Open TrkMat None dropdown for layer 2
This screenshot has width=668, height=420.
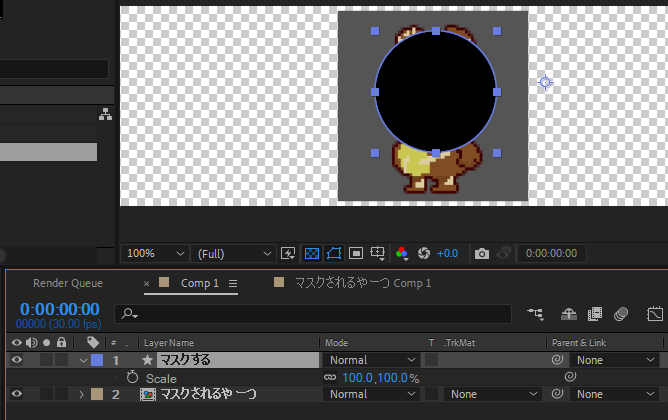[492, 394]
